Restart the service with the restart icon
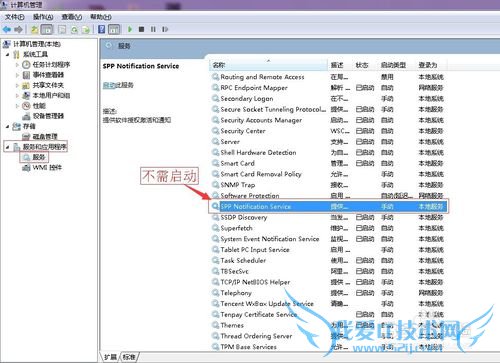This screenshot has height=363, width=500. coord(165,29)
